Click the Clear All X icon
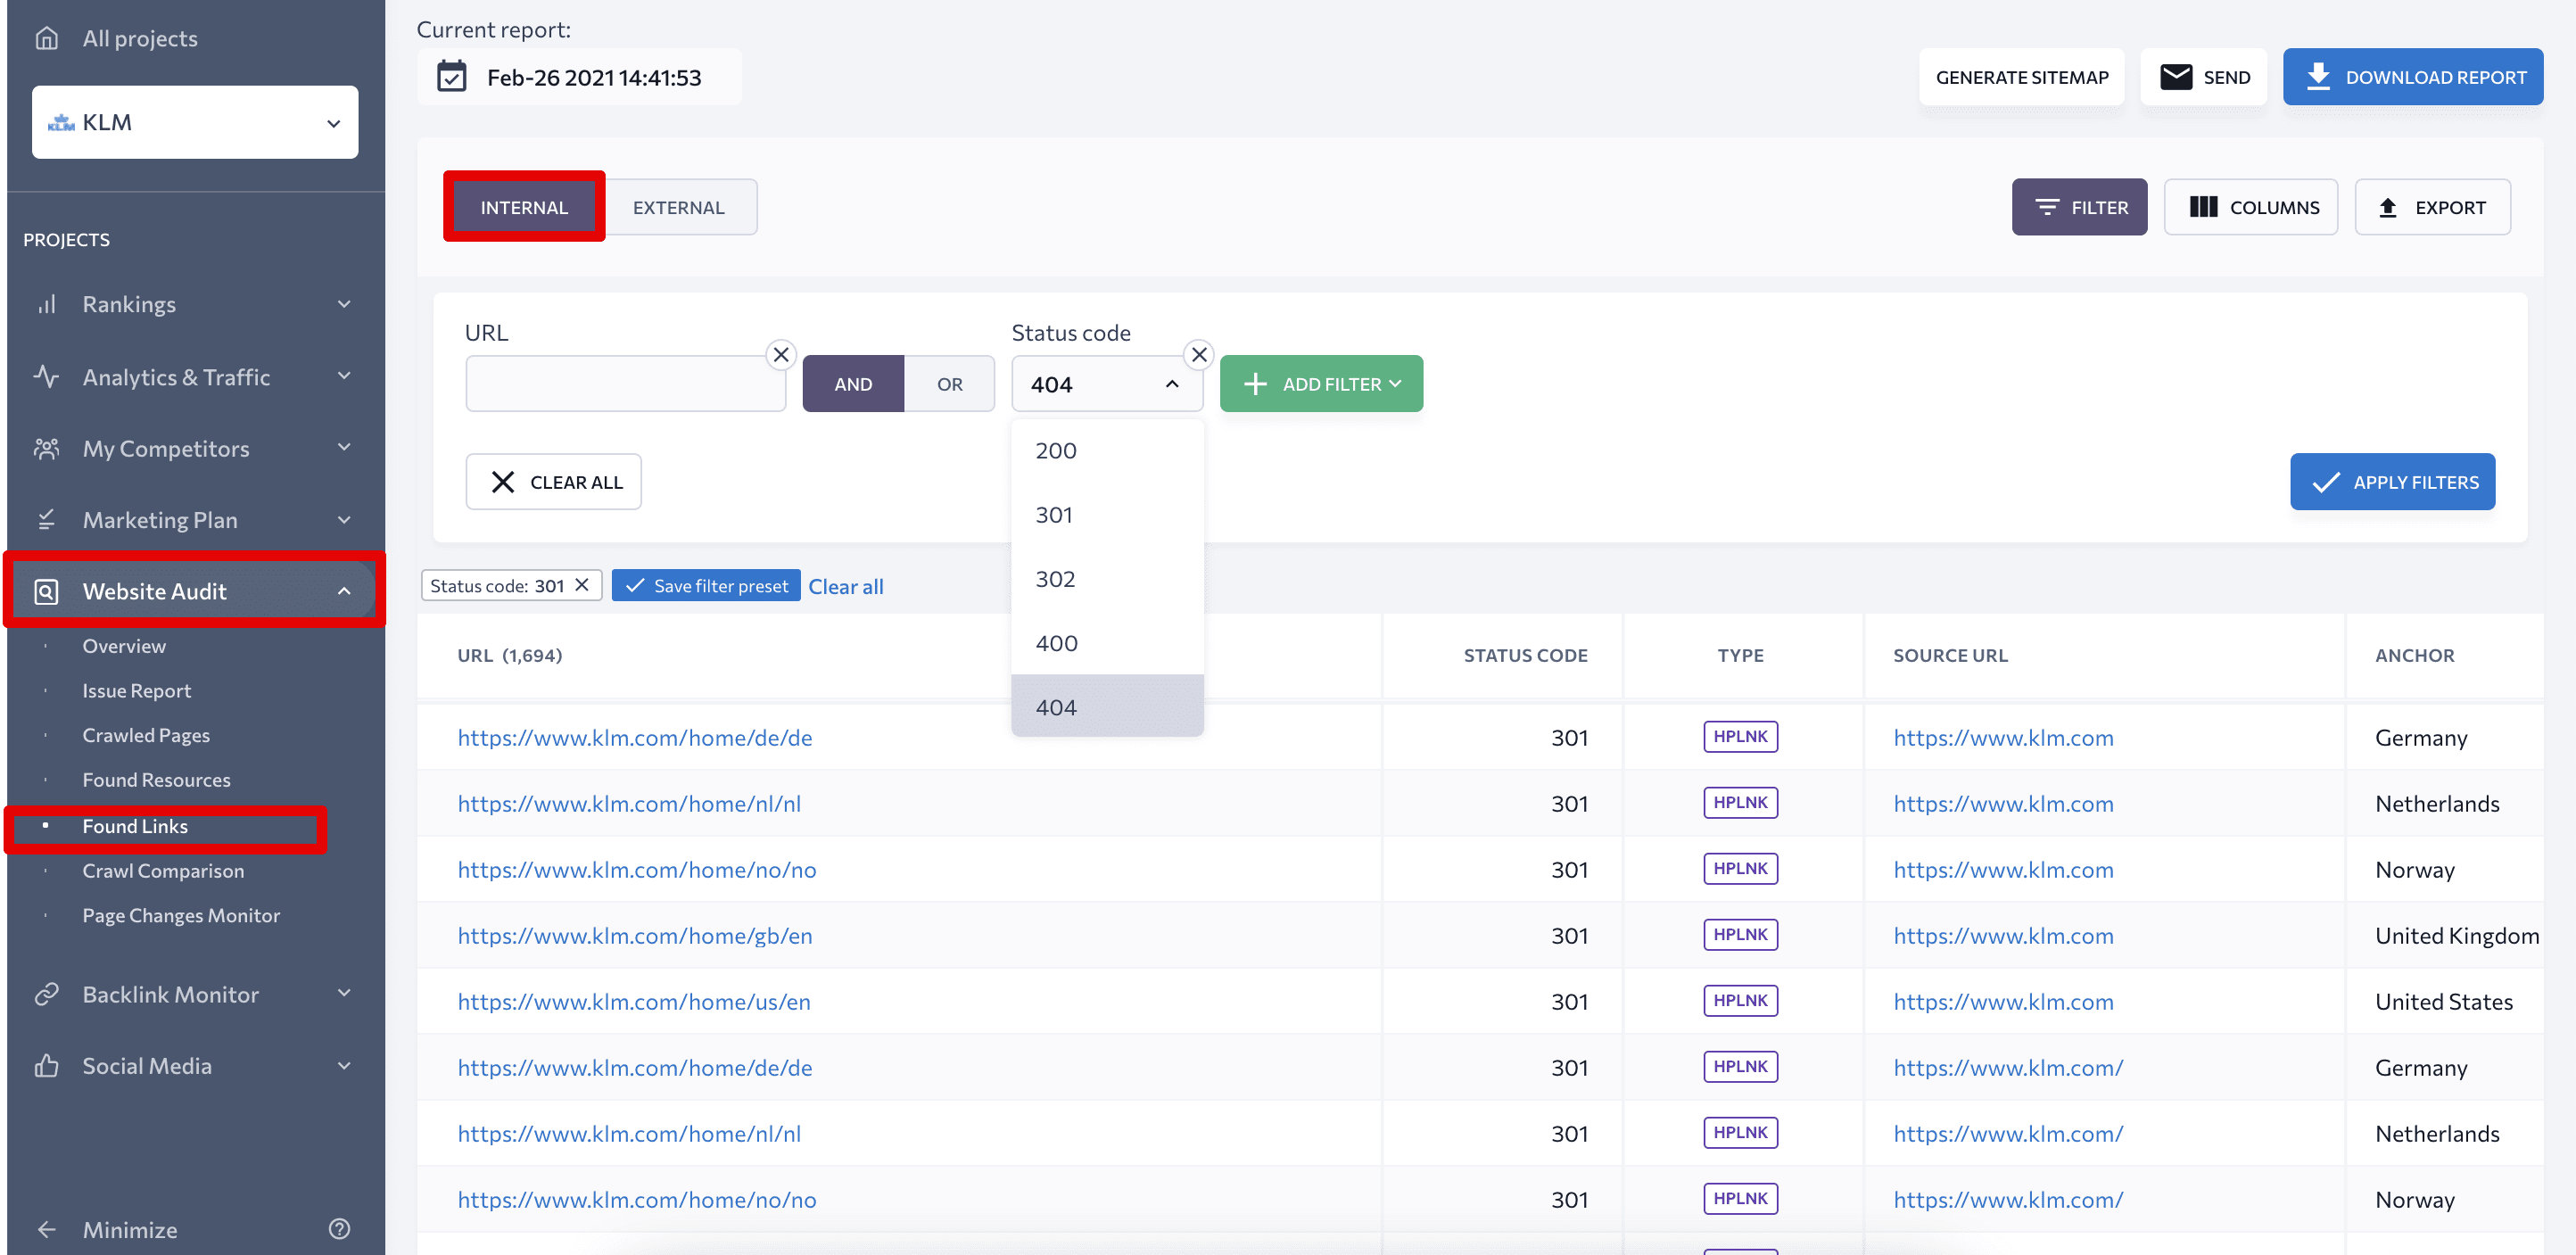Image resolution: width=2576 pixels, height=1255 pixels. (503, 482)
